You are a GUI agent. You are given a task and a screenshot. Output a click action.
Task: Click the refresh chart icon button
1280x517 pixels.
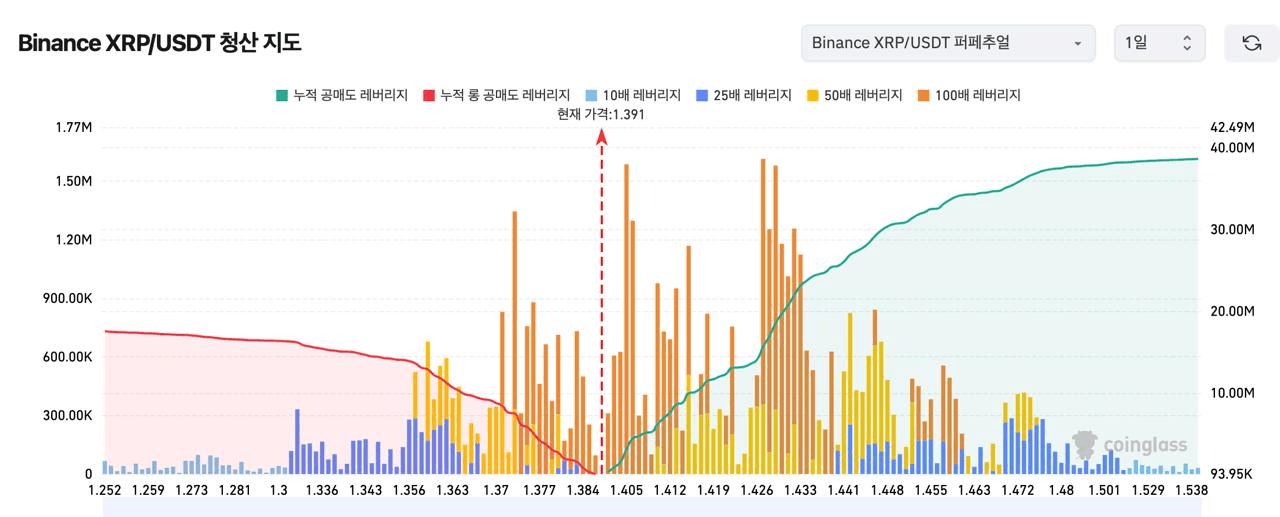[1251, 43]
